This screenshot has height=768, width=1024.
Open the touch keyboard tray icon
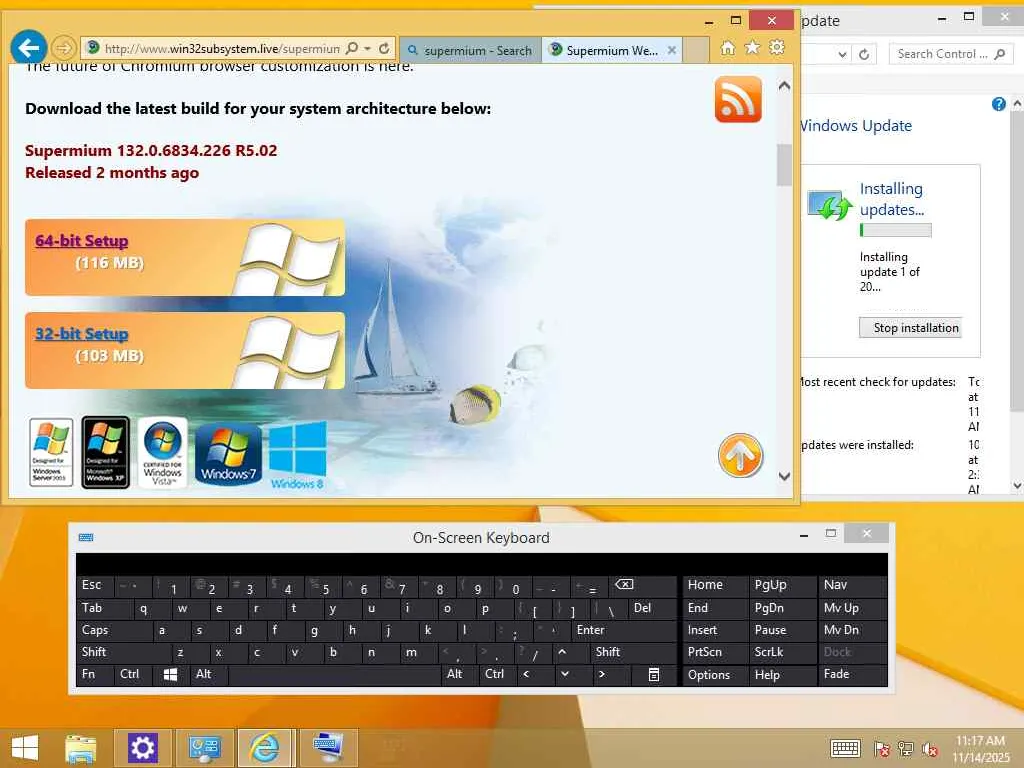pos(845,749)
